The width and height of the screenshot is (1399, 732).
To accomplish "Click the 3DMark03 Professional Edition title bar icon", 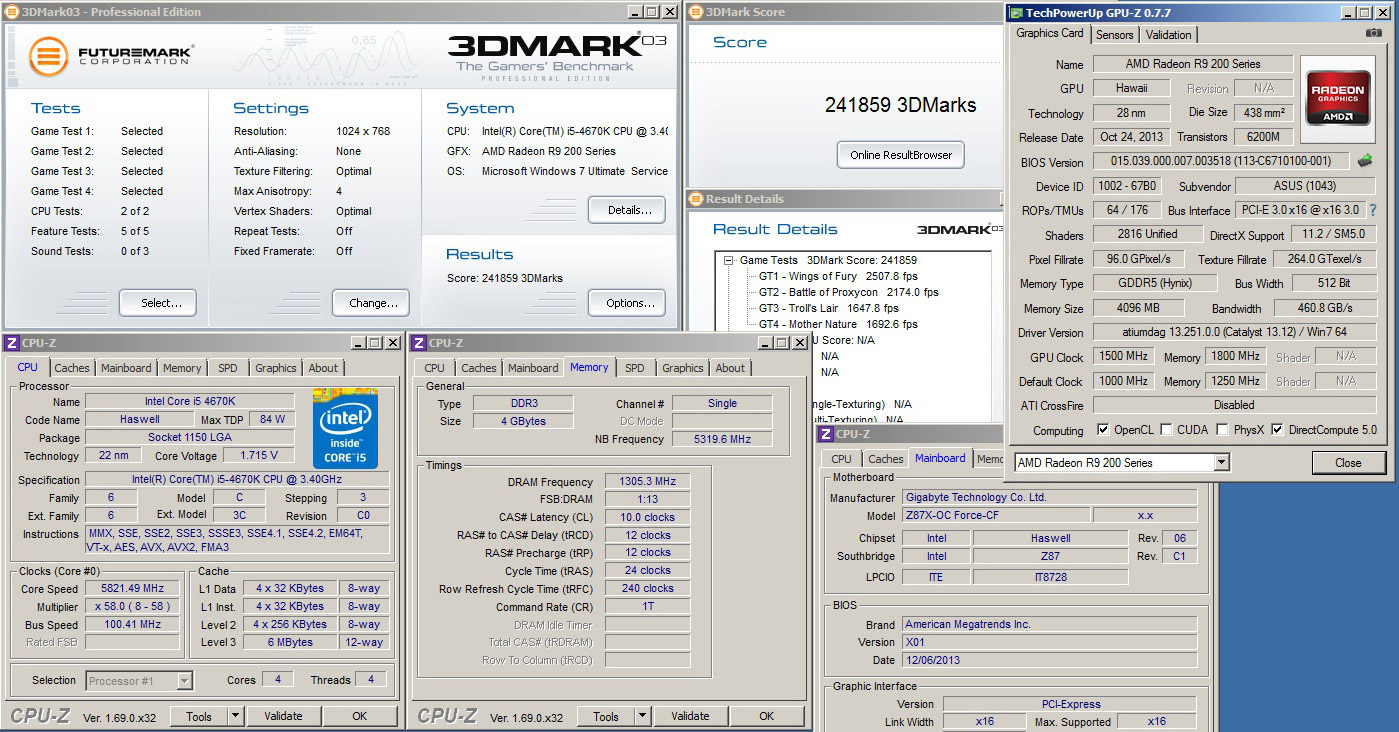I will [10, 12].
